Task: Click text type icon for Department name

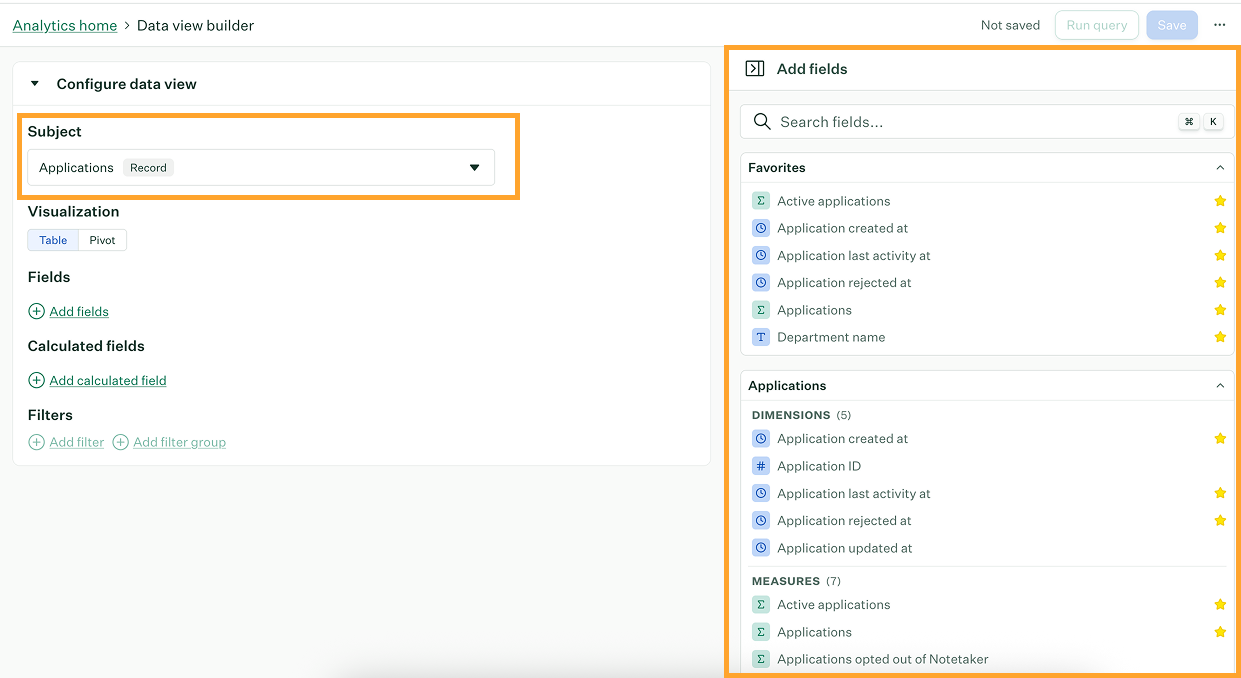Action: pos(761,337)
